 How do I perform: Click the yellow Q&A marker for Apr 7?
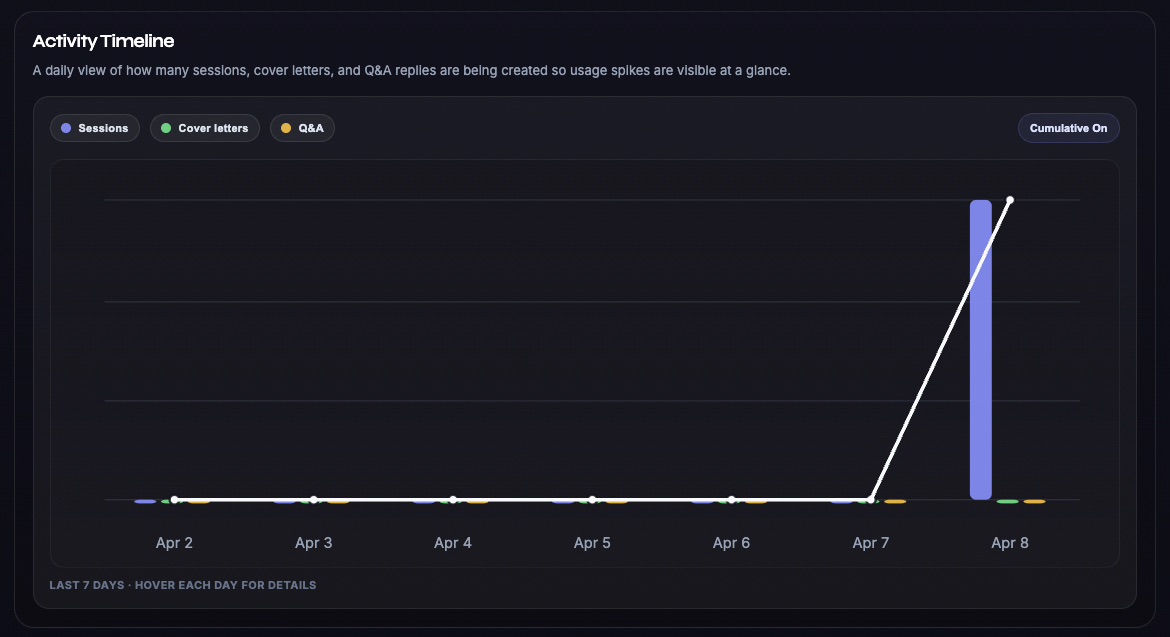click(895, 501)
